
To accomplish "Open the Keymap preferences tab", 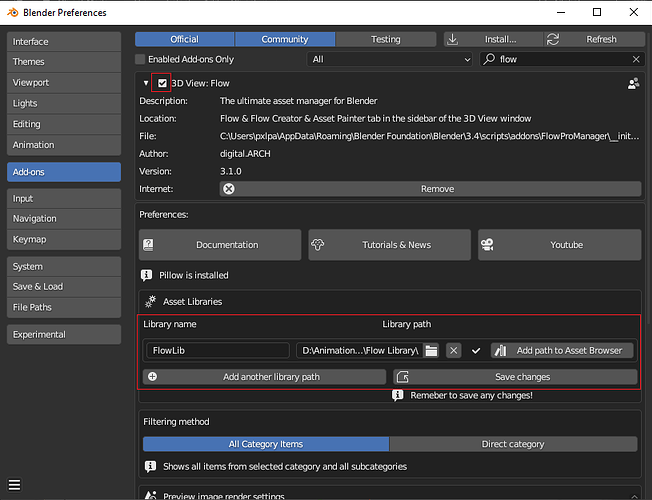I will [64, 239].
